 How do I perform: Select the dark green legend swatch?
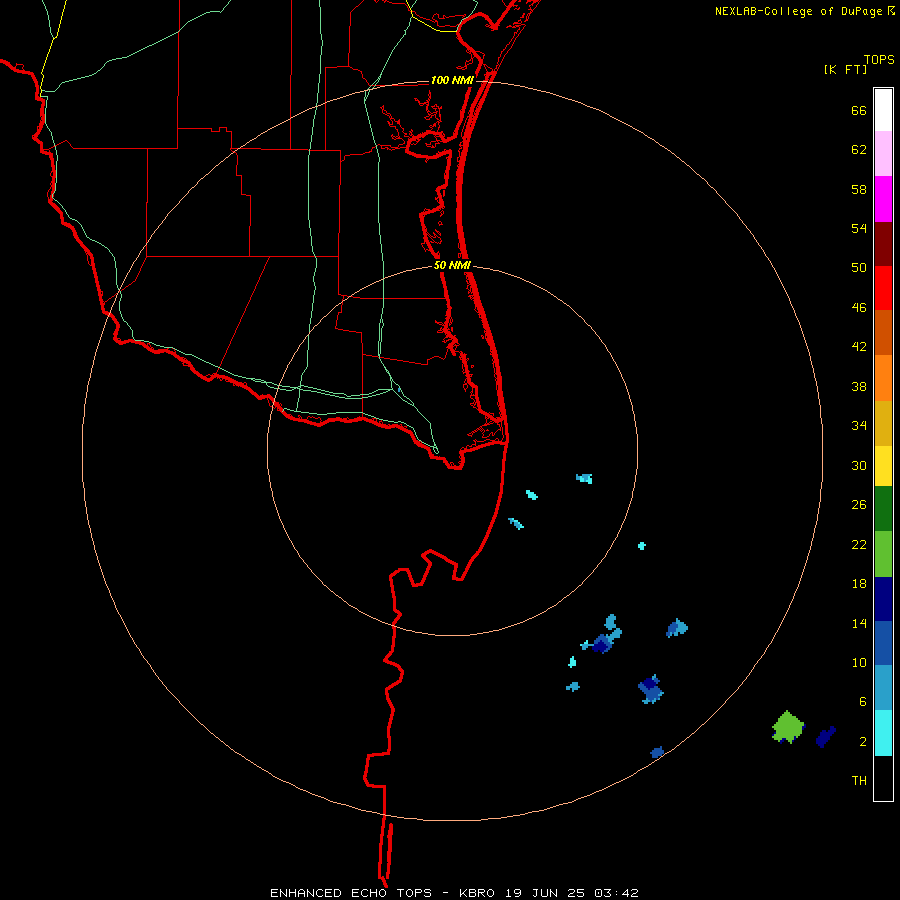pyautogui.click(x=883, y=509)
